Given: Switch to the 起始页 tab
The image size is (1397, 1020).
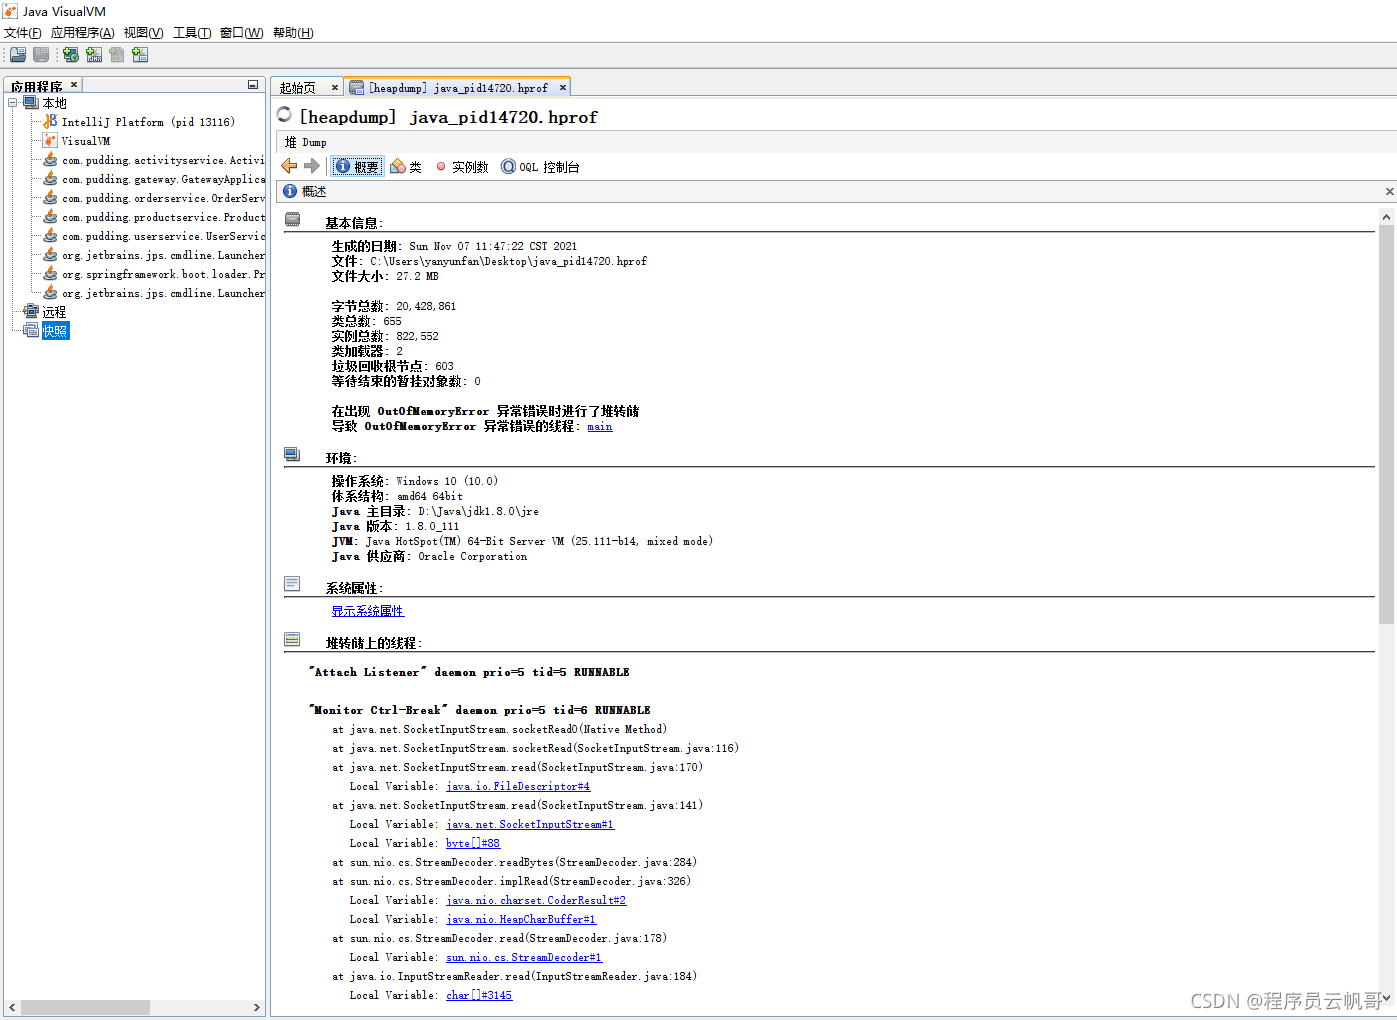Looking at the screenshot, I should point(298,88).
